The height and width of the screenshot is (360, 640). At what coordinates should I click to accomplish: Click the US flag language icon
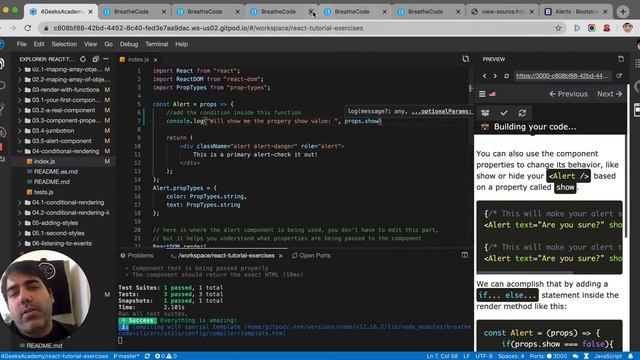click(x=492, y=94)
